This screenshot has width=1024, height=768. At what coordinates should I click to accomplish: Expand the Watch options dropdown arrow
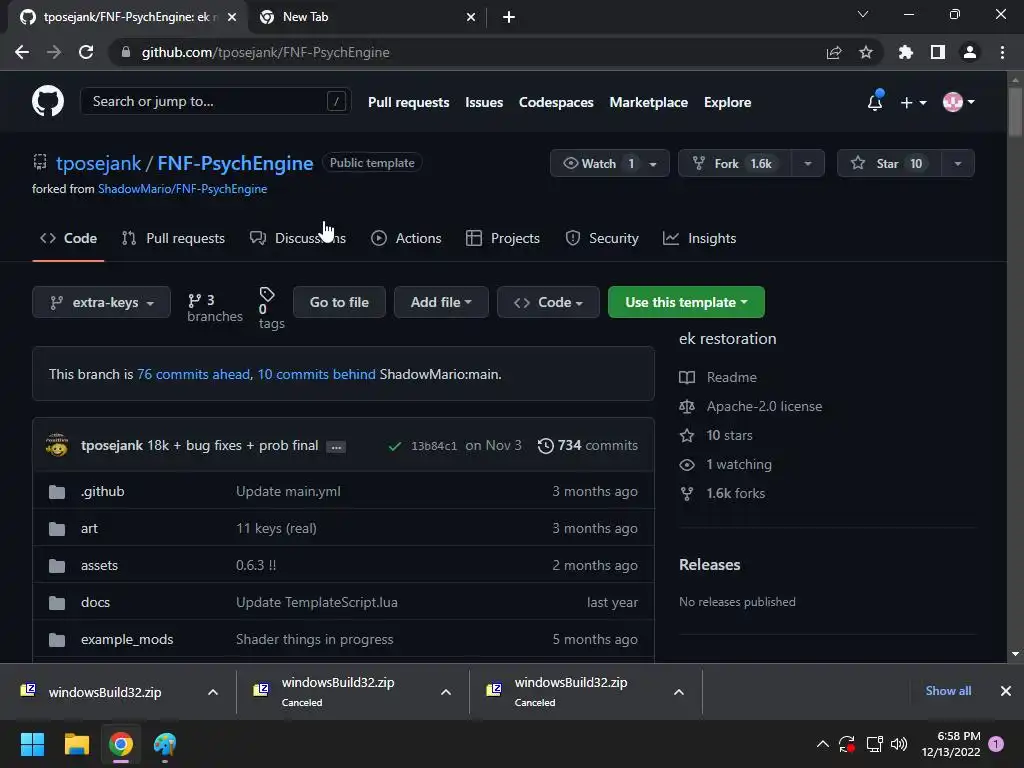pyautogui.click(x=653, y=164)
